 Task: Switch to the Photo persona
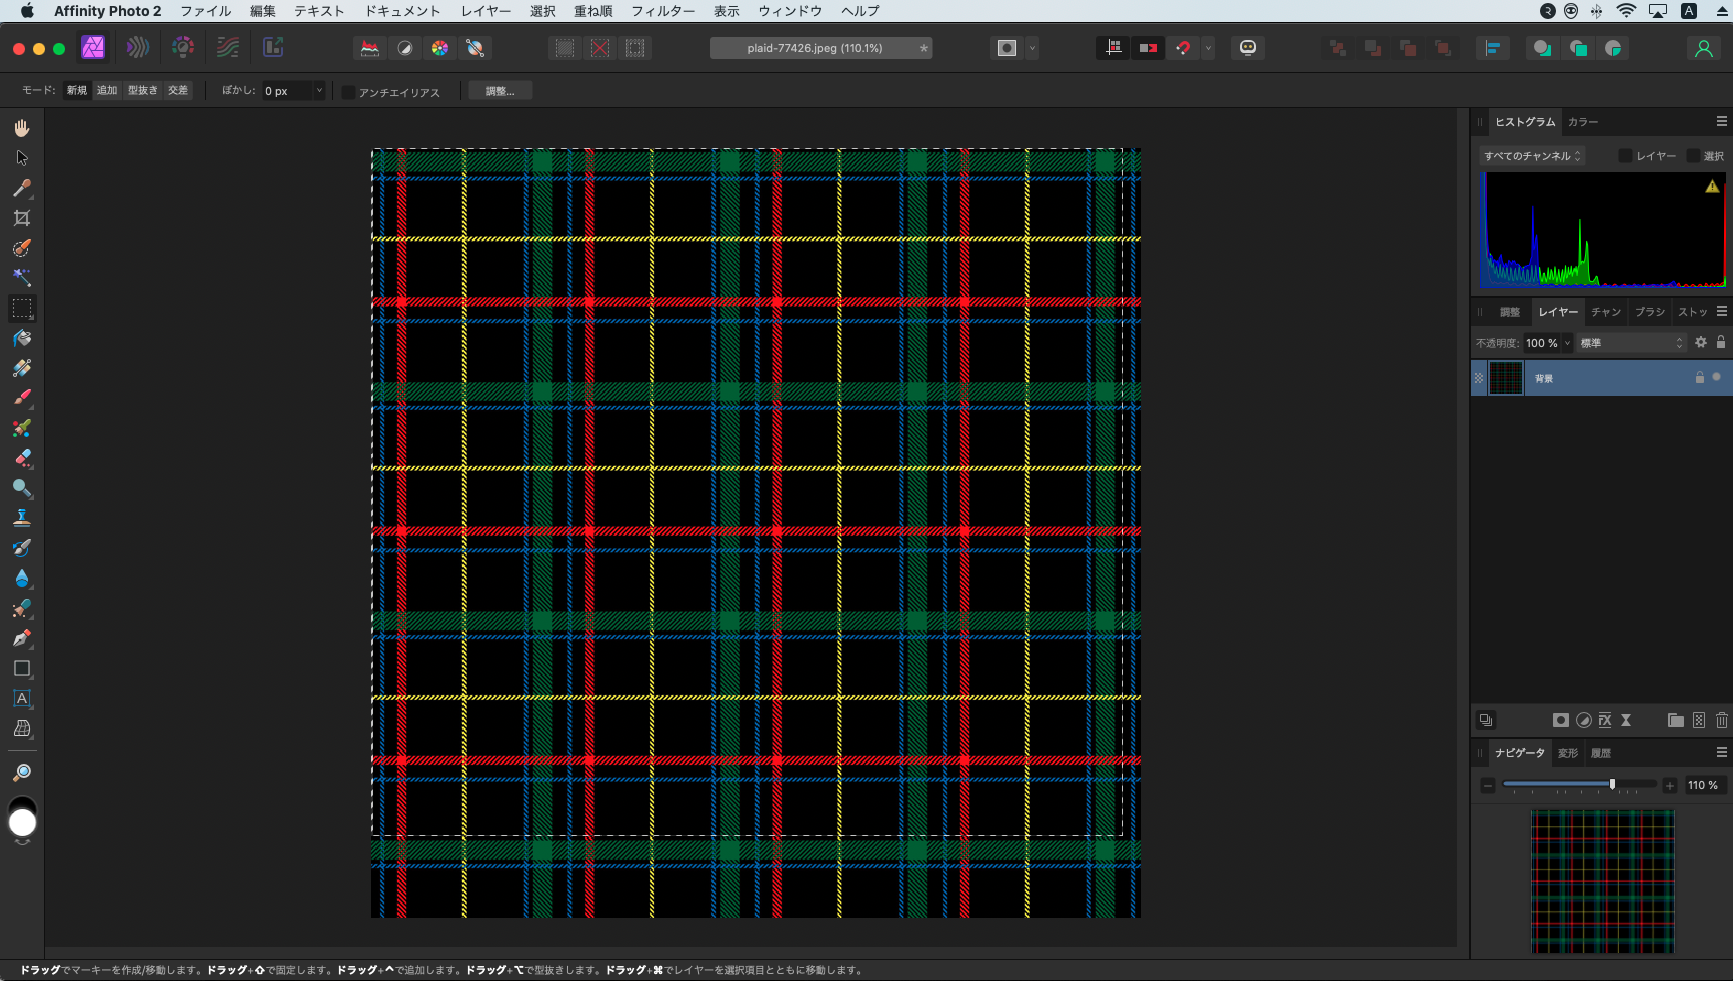93,47
